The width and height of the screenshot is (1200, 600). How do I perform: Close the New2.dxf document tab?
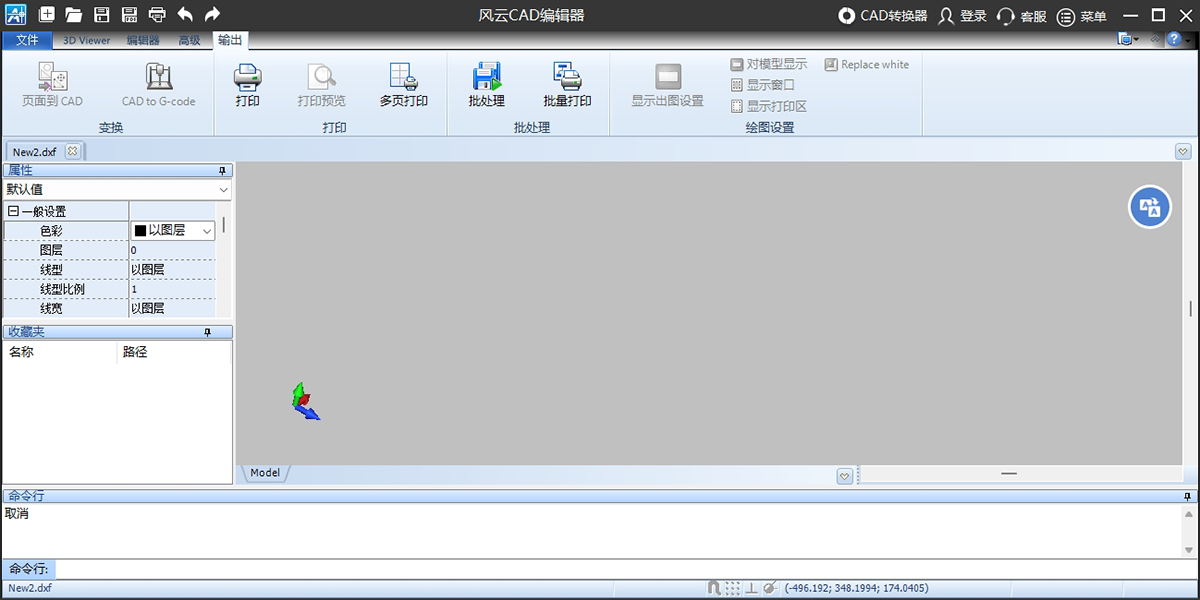point(72,152)
